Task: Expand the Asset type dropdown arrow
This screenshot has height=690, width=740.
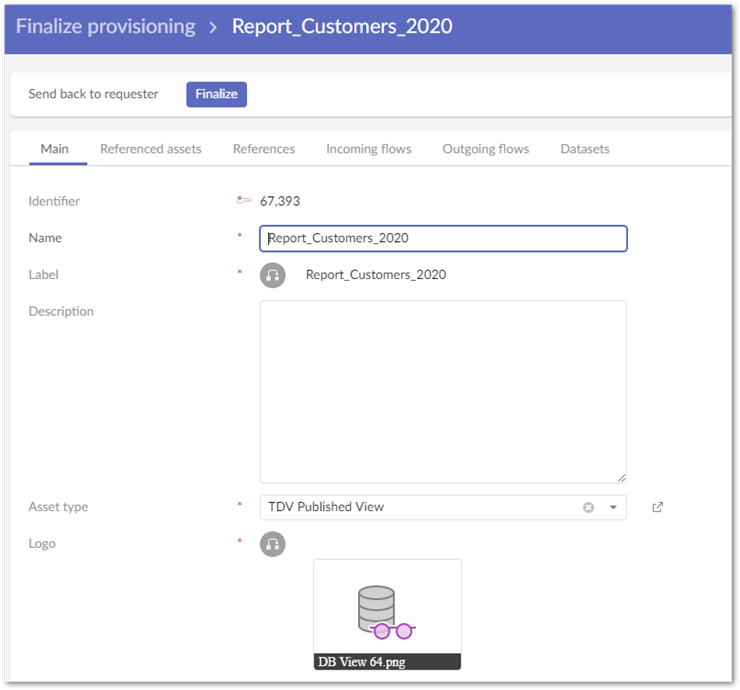Action: (613, 507)
